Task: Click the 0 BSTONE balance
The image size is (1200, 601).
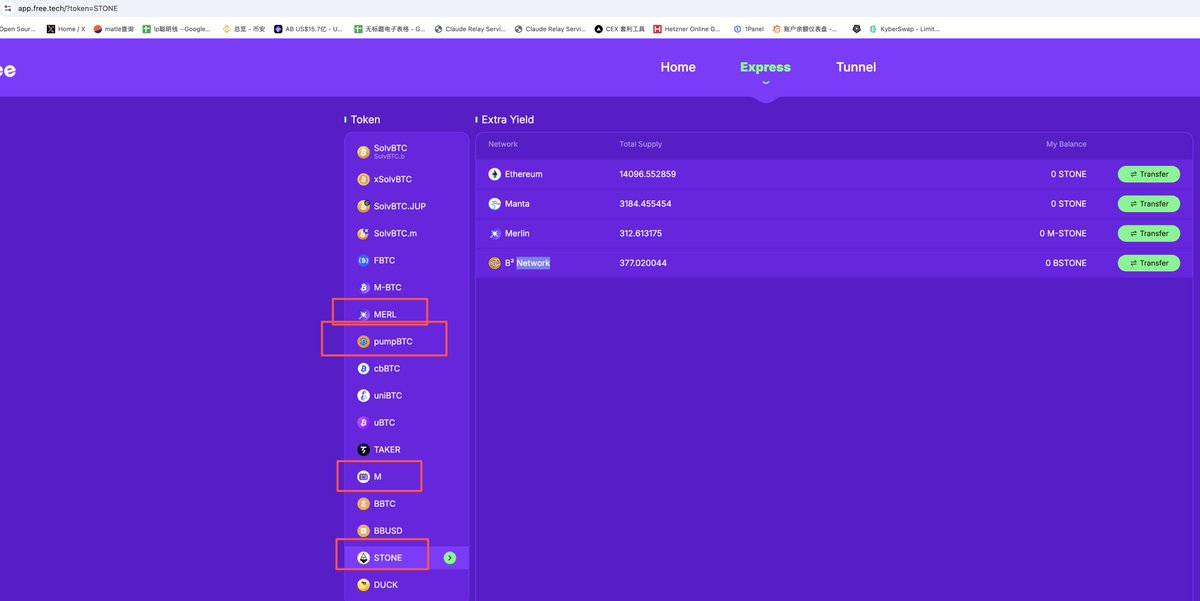Action: tap(1066, 263)
